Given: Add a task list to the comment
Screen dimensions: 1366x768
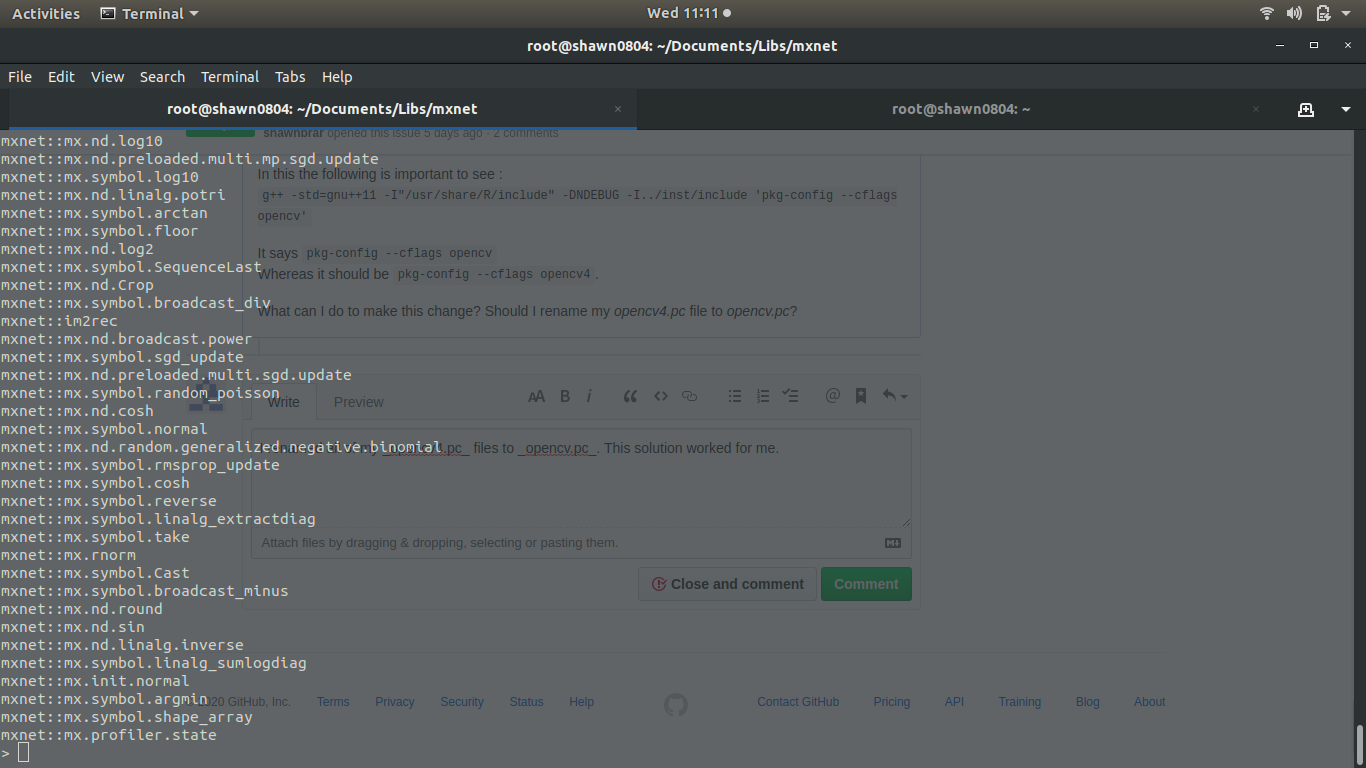Looking at the screenshot, I should click(791, 396).
